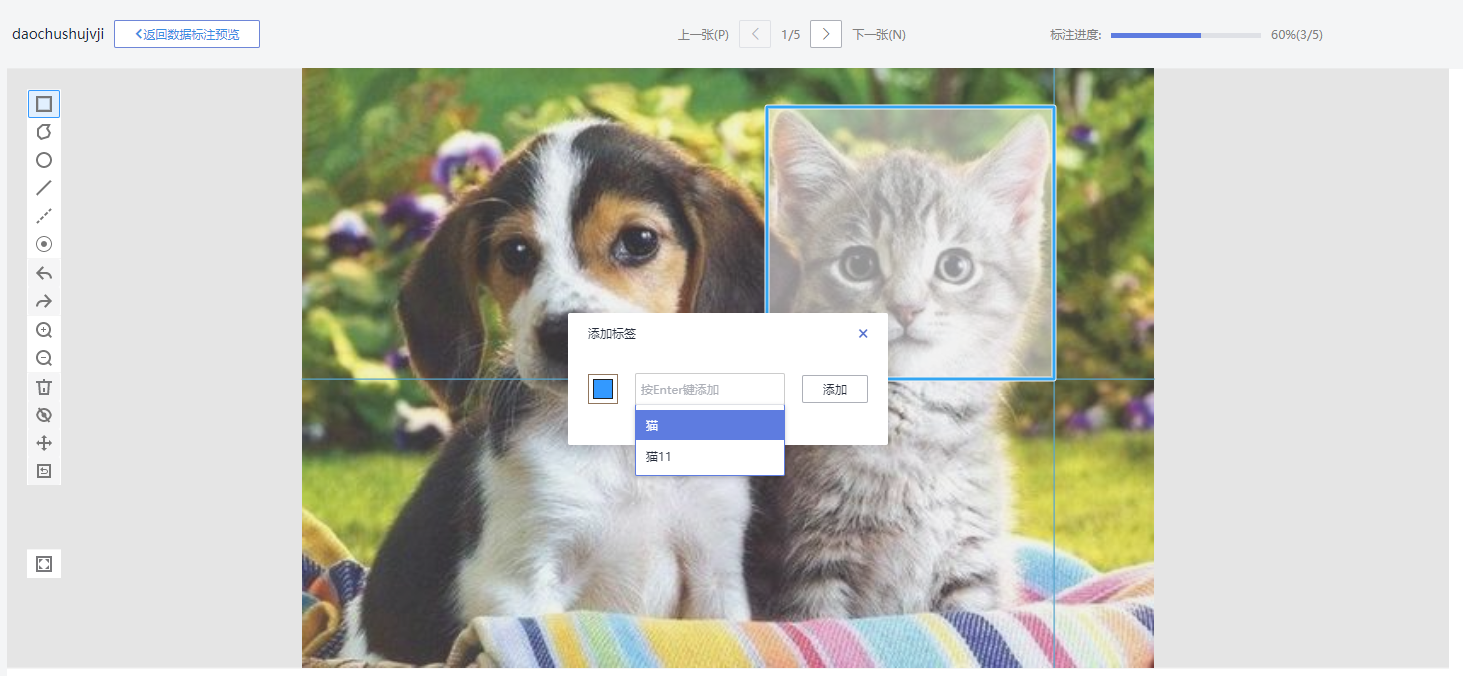This screenshot has width=1463, height=676.
Task: Zoom in on the image
Action: point(44,330)
